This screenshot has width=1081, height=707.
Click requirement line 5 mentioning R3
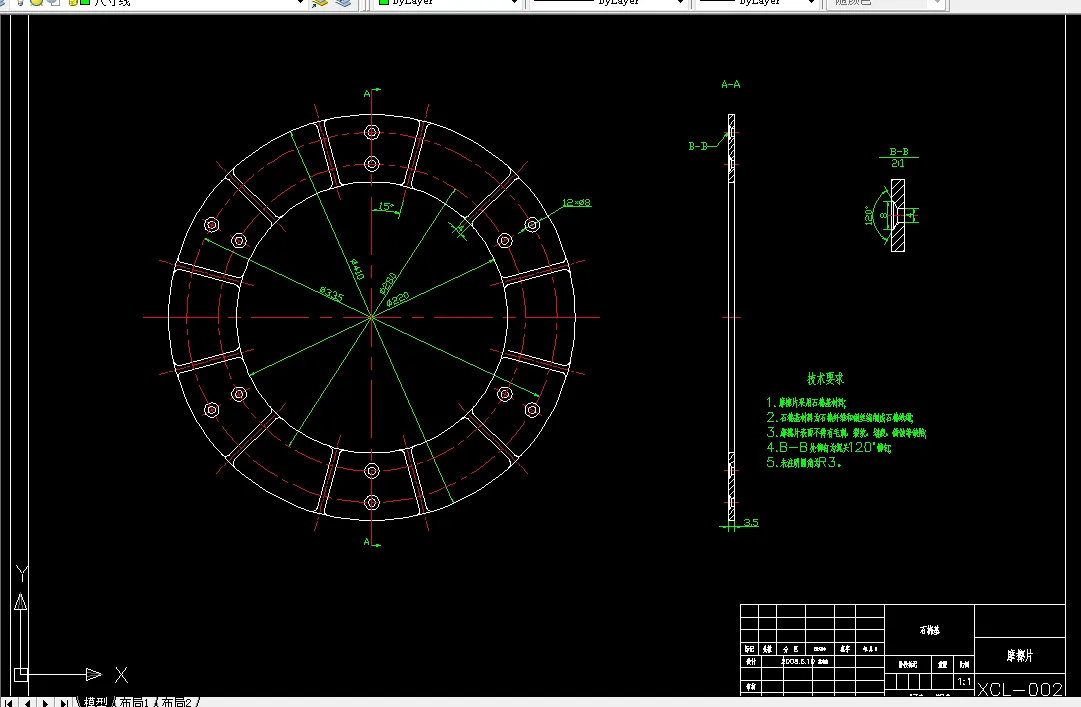(804, 463)
